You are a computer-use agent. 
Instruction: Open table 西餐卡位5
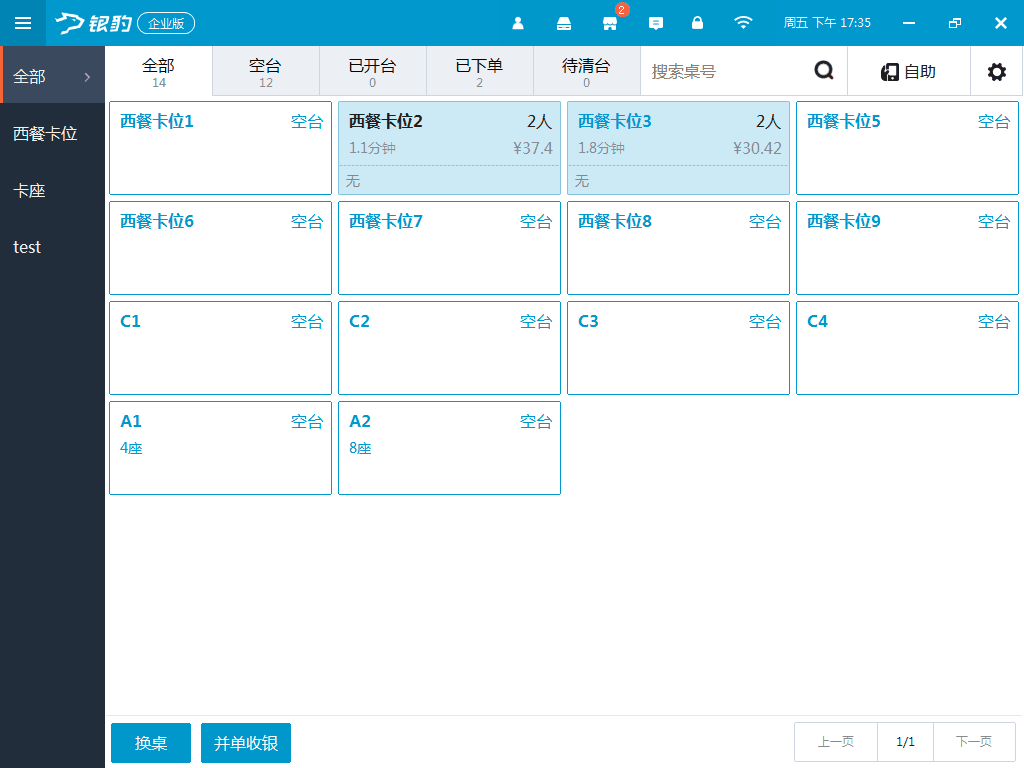pyautogui.click(x=907, y=148)
